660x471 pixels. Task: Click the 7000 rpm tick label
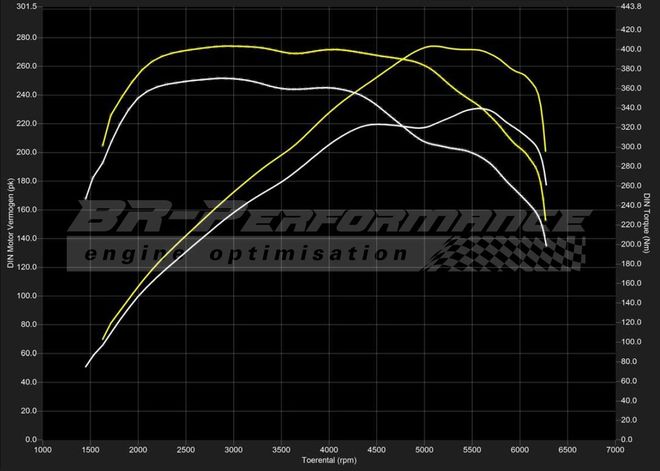616,450
